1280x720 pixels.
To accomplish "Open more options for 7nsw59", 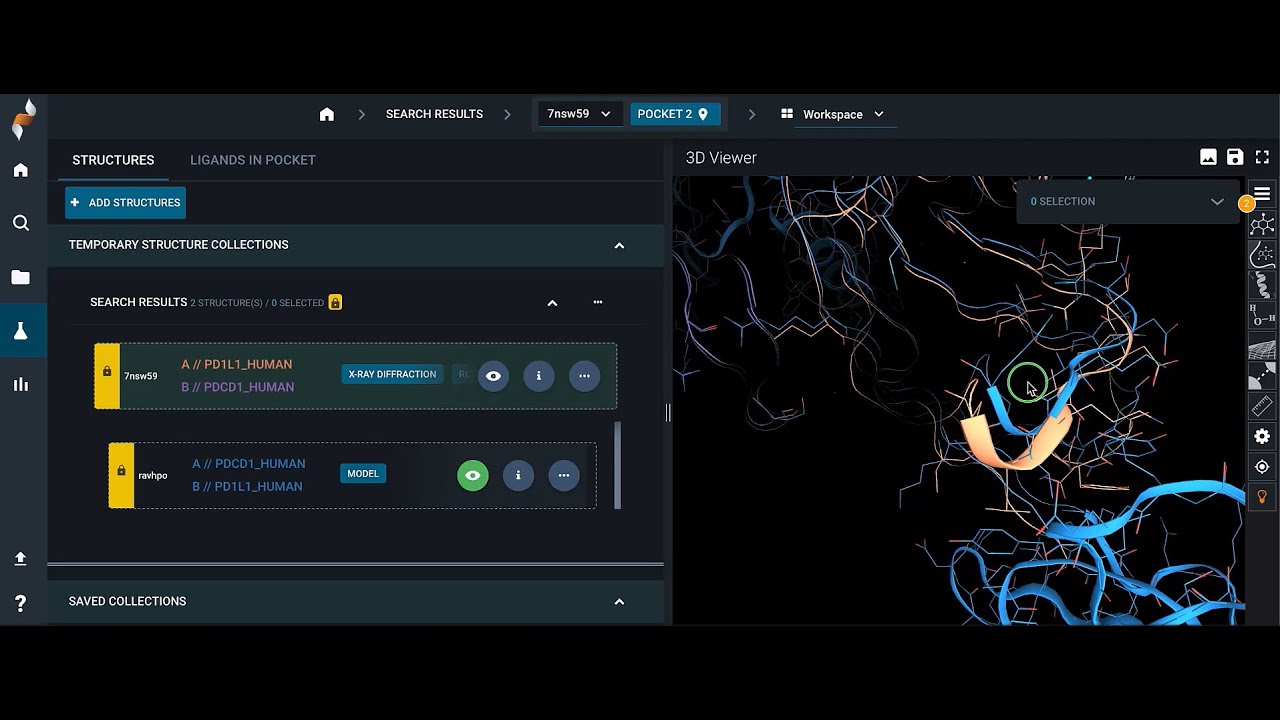I will point(584,376).
